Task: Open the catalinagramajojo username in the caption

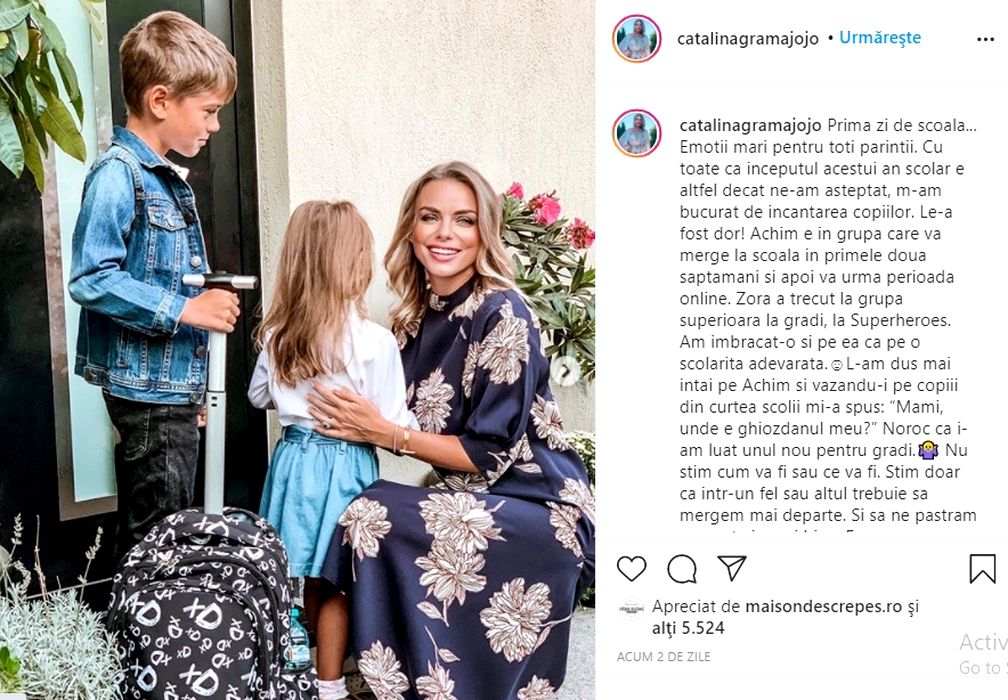Action: click(x=750, y=125)
